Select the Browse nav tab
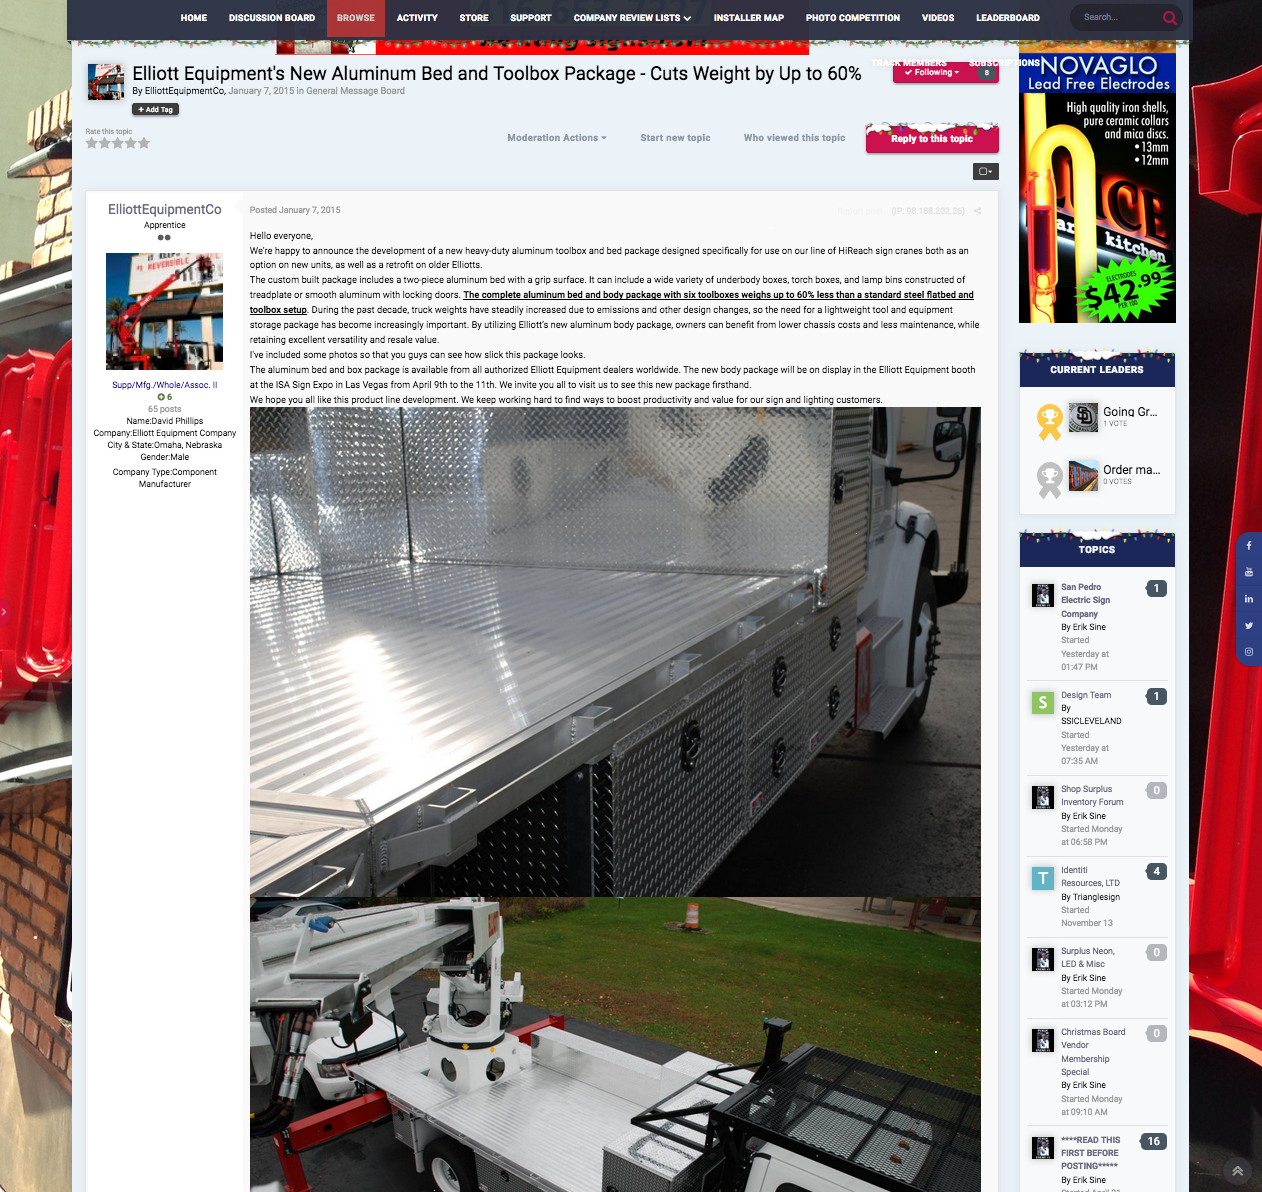Screen dimensions: 1262x1192 coord(356,18)
